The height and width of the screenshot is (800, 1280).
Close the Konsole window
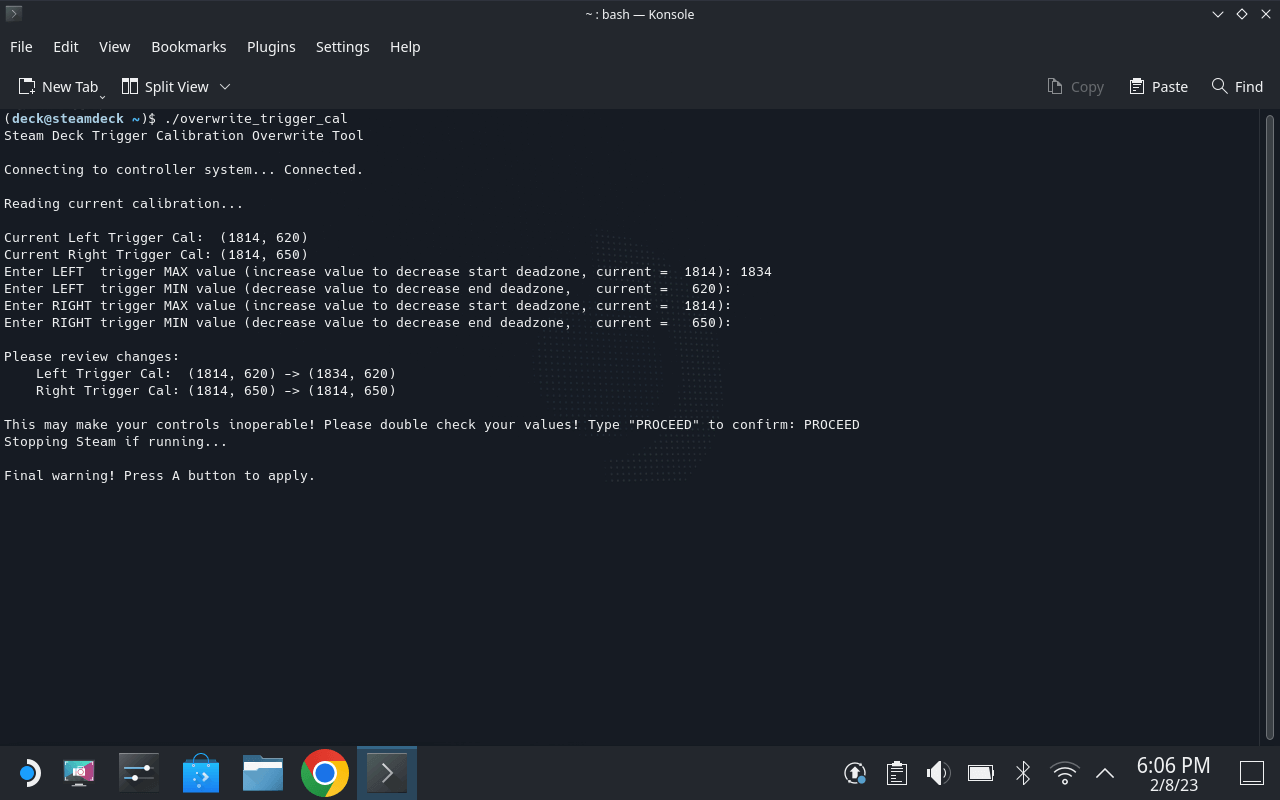(1265, 14)
